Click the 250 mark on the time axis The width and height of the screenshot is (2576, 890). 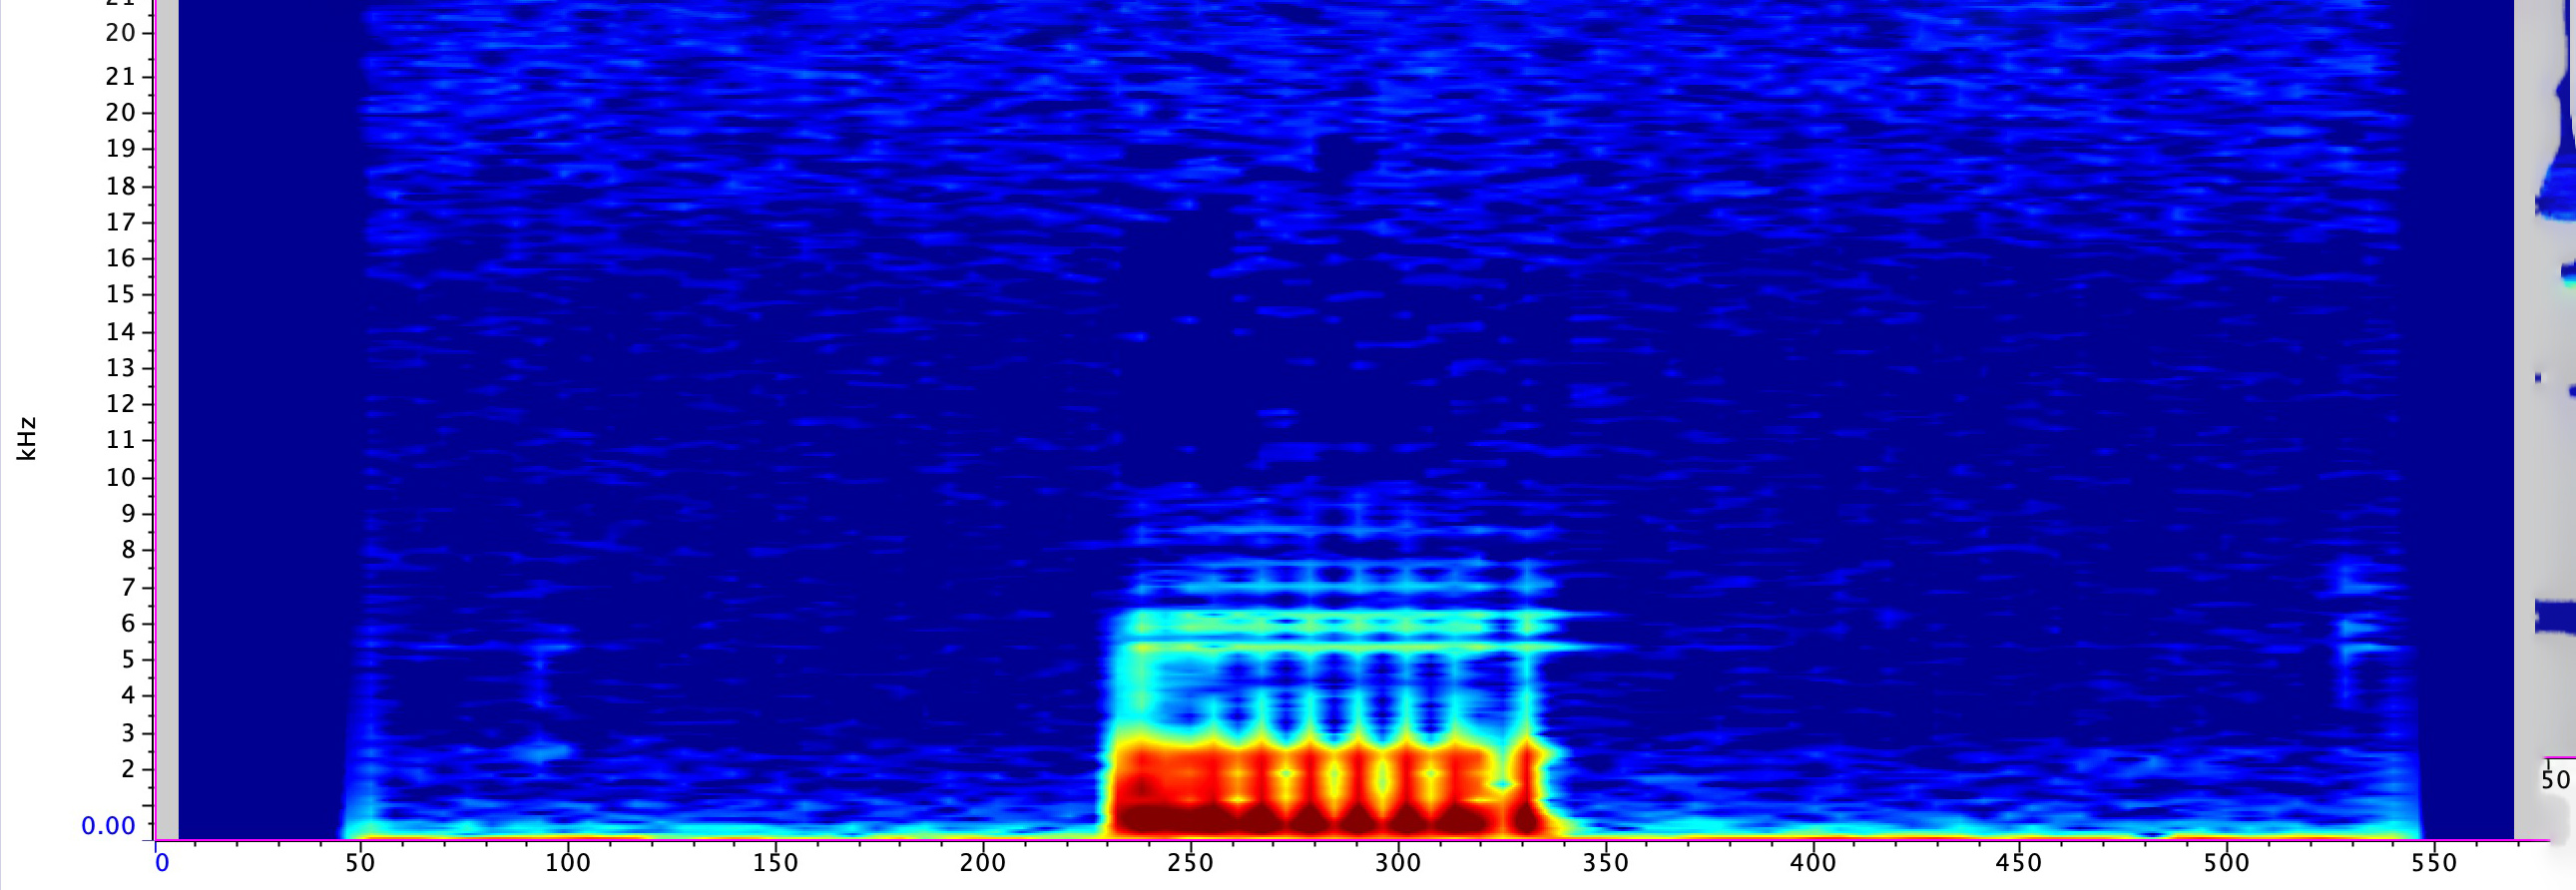point(1190,863)
